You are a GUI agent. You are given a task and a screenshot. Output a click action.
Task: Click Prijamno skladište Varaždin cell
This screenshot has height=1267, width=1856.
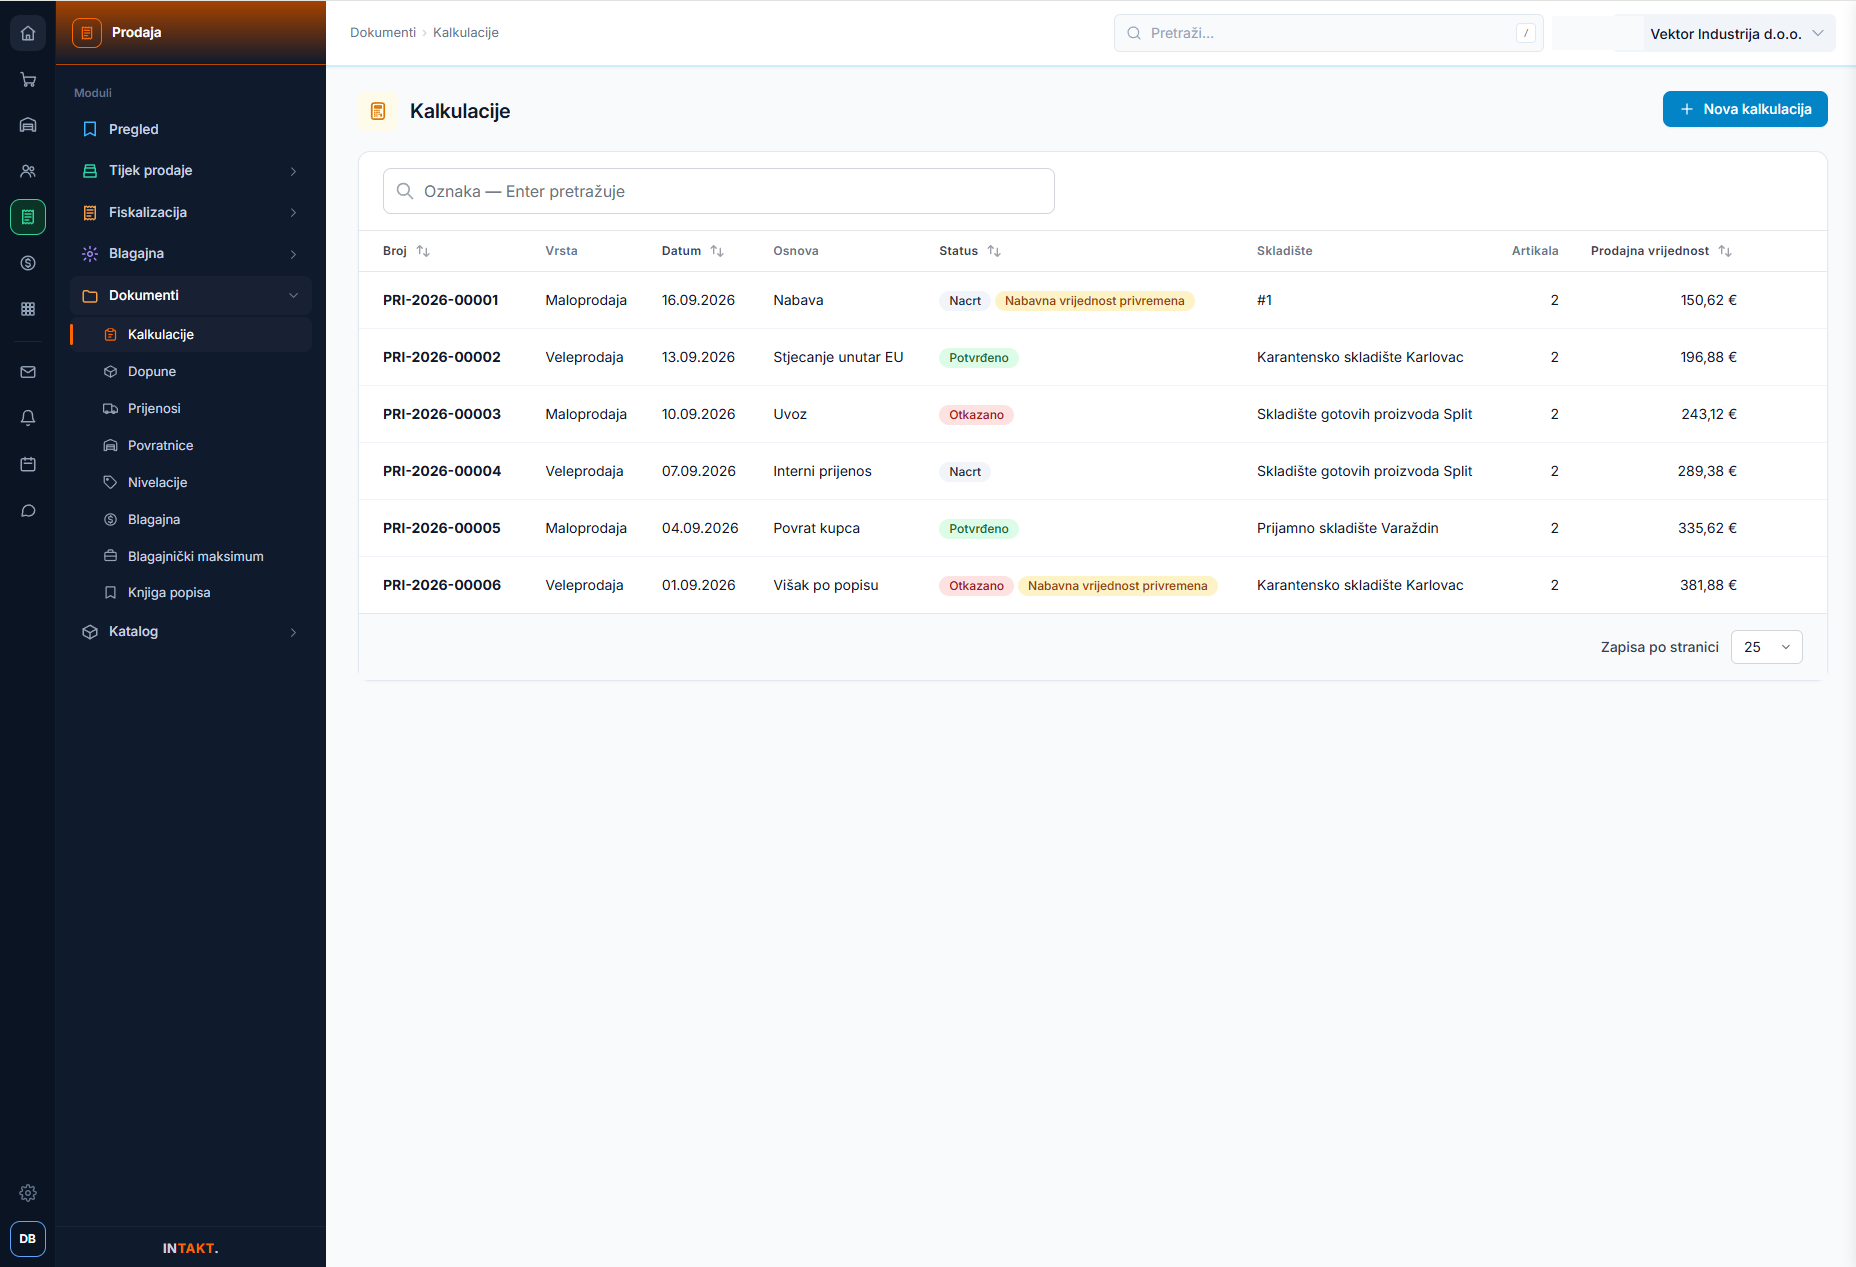click(1348, 528)
